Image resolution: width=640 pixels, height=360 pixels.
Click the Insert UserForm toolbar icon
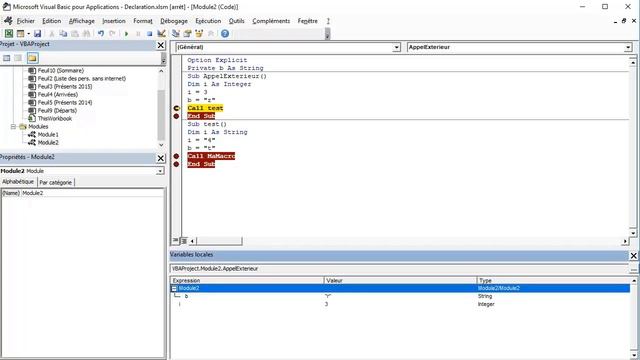tap(20, 33)
